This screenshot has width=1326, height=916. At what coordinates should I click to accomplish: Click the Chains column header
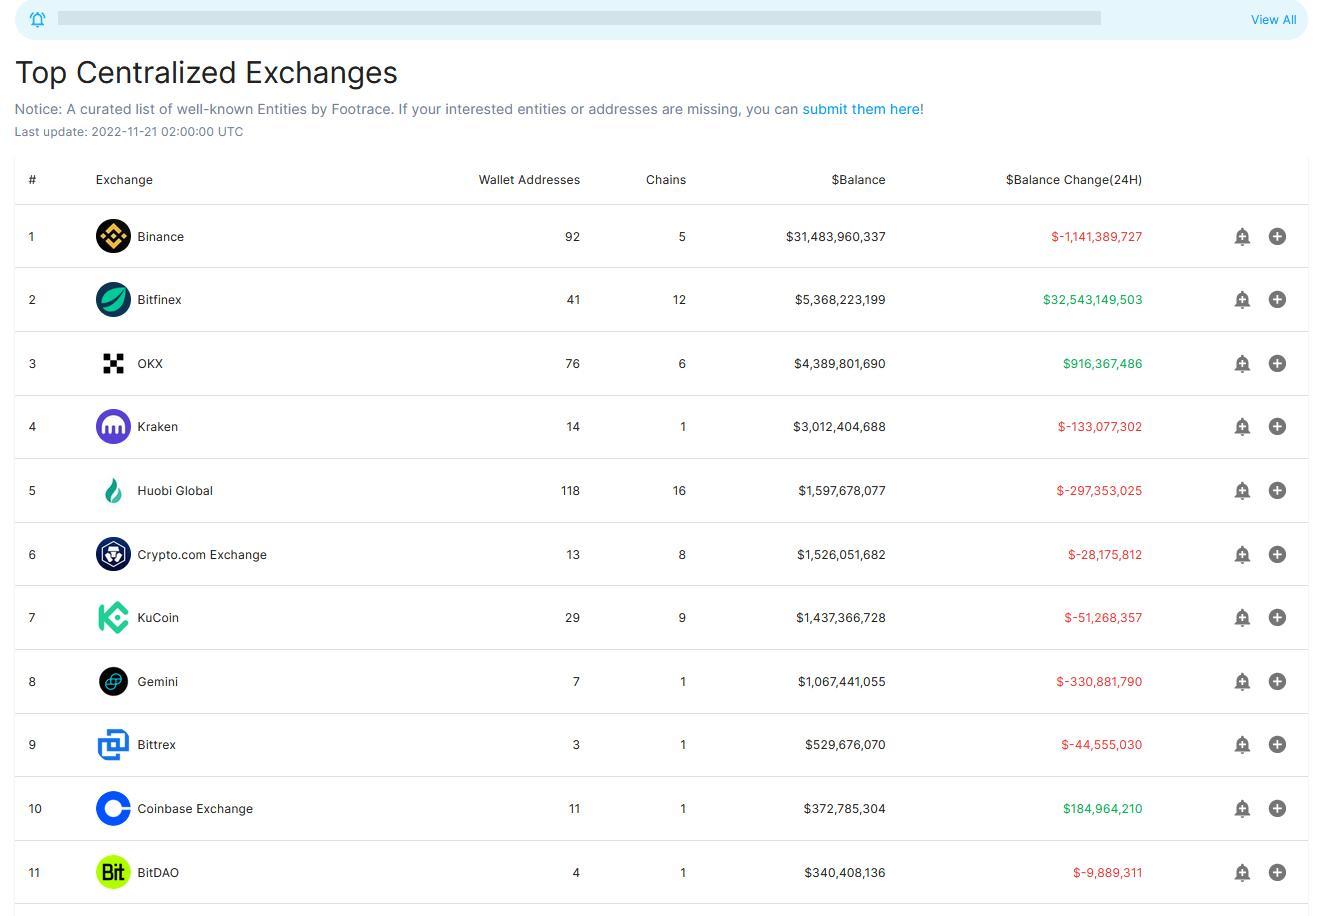click(666, 180)
